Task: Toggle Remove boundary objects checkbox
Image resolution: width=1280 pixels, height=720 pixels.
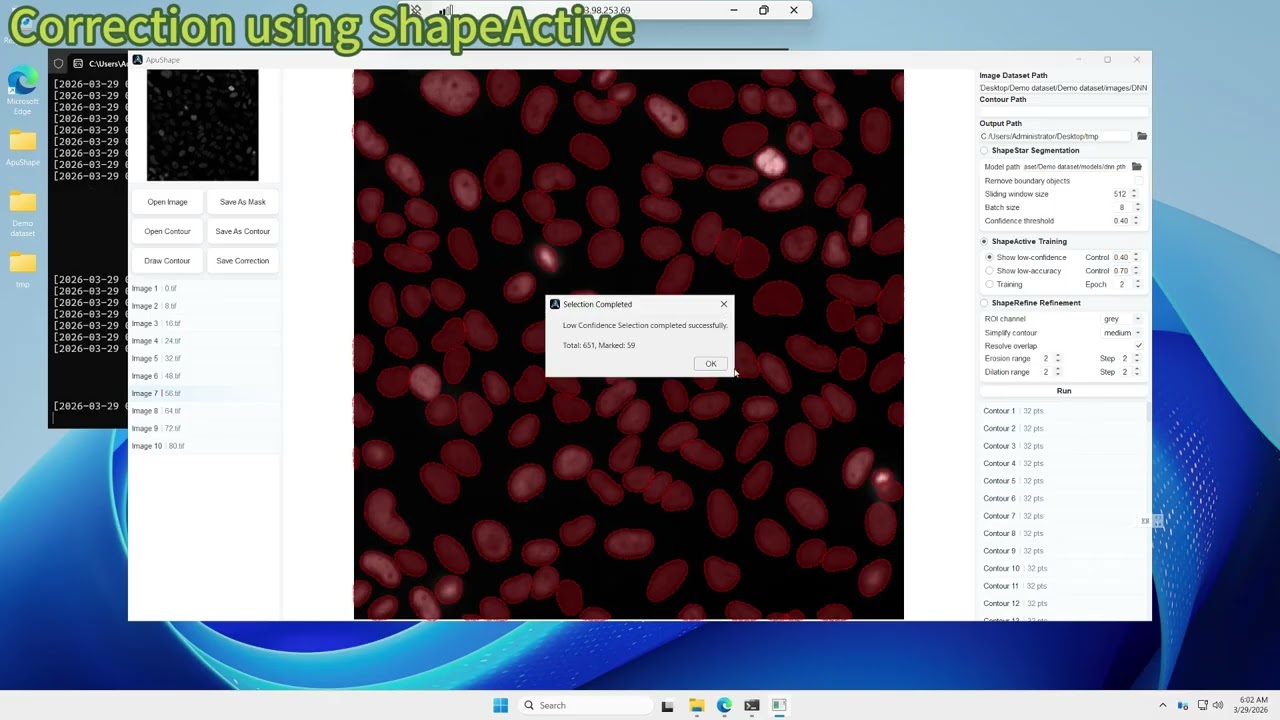Action: (x=1138, y=181)
